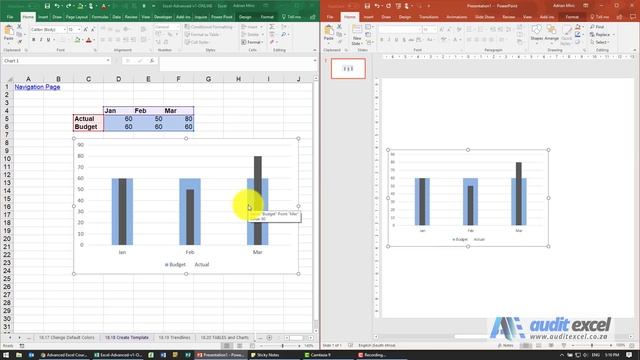The height and width of the screenshot is (360, 640).
Task: Switch to Camtasia 9 in taskbar
Action: [318, 355]
